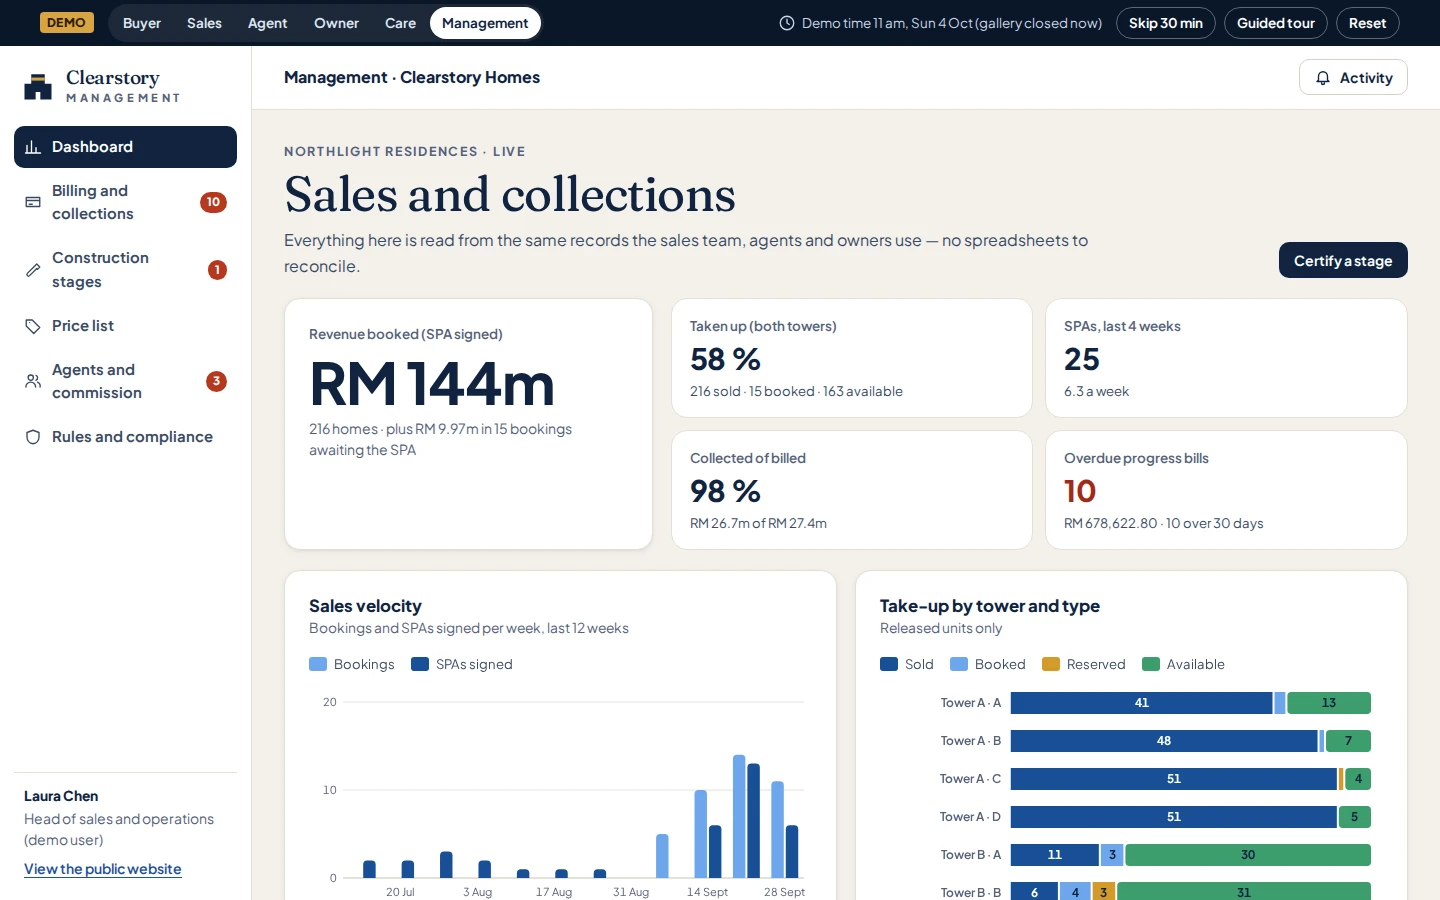Switch to the Care role tab
This screenshot has width=1440, height=900.
tap(400, 23)
